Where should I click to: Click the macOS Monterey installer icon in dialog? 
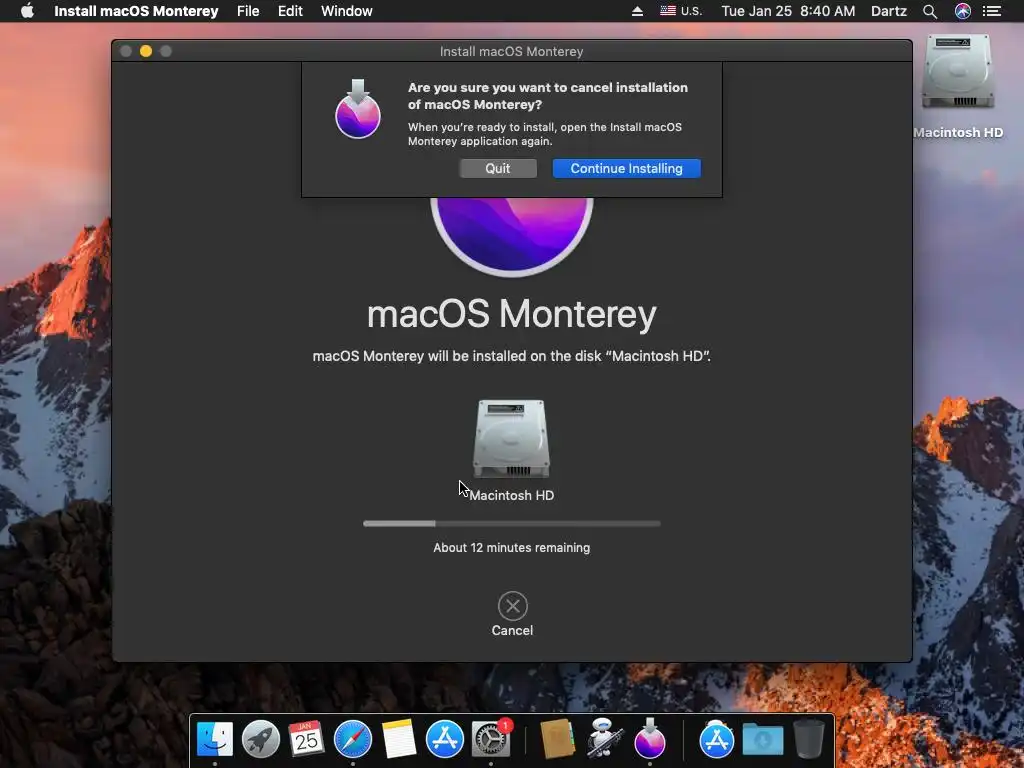[x=358, y=109]
